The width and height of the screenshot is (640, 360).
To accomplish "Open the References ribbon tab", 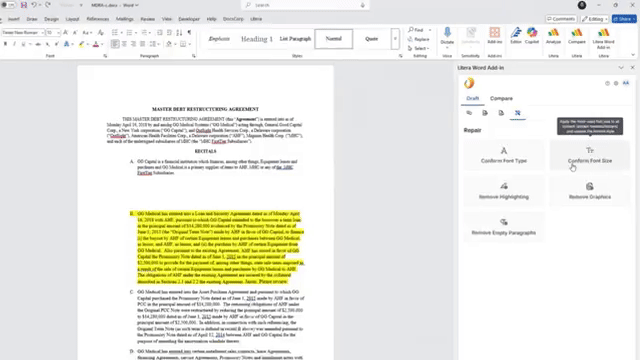I will pyautogui.click(x=98, y=19).
